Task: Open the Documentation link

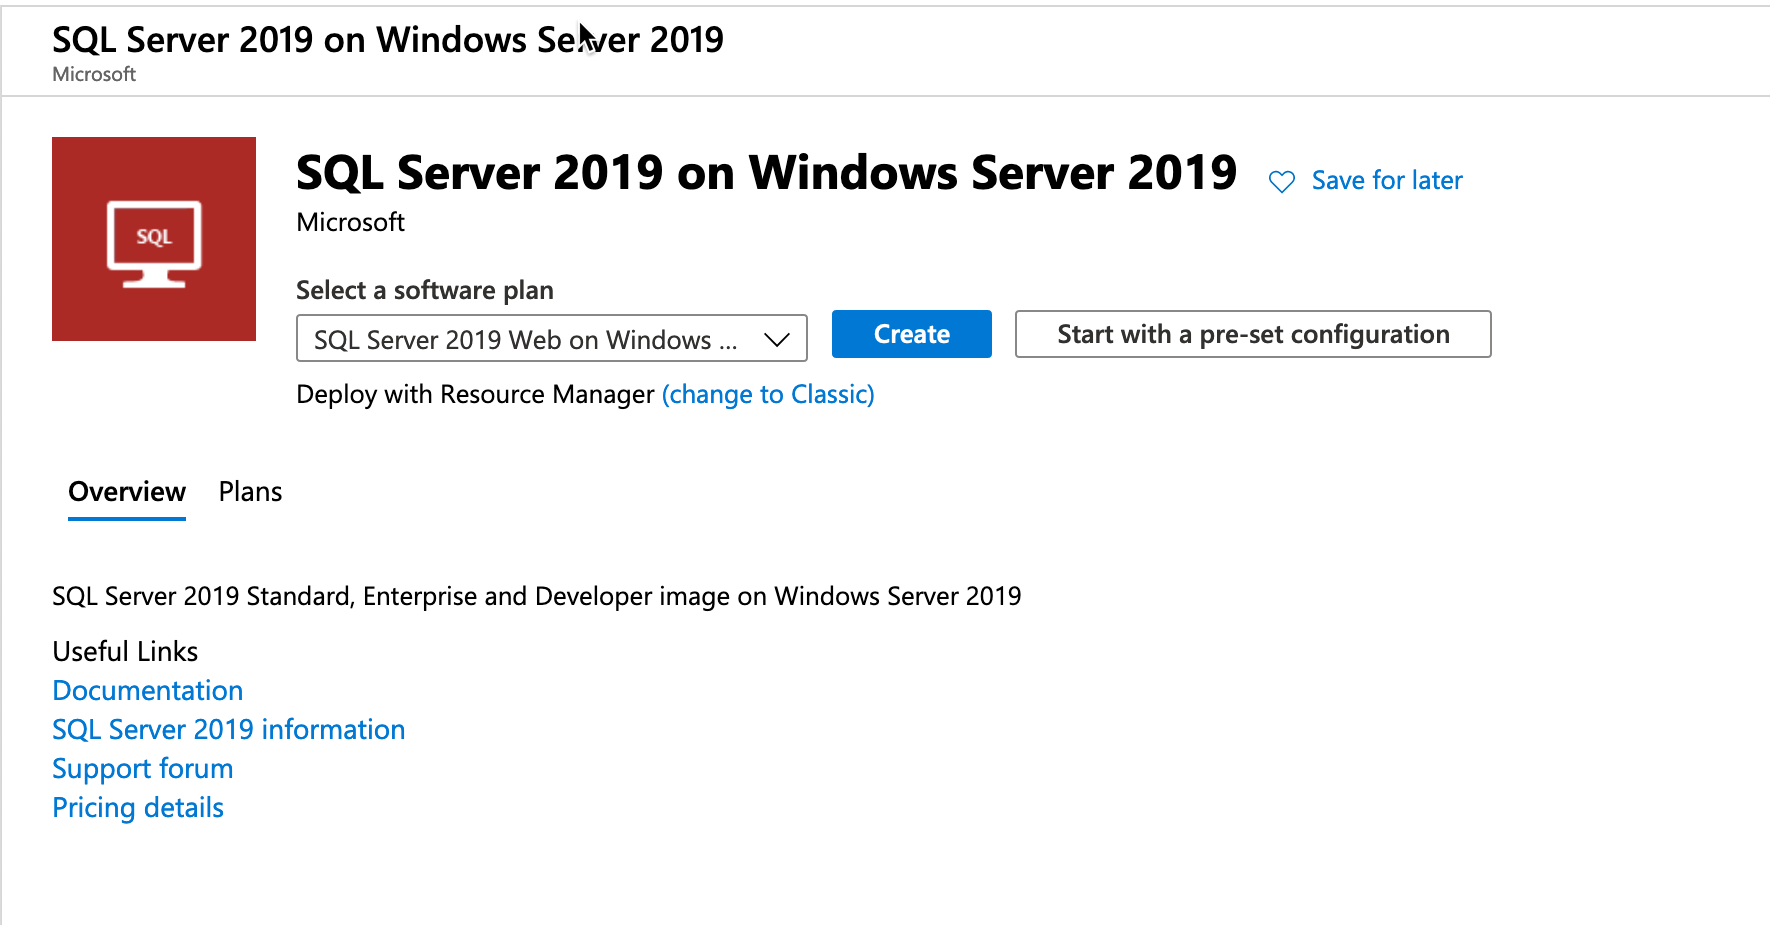Action: (x=147, y=690)
